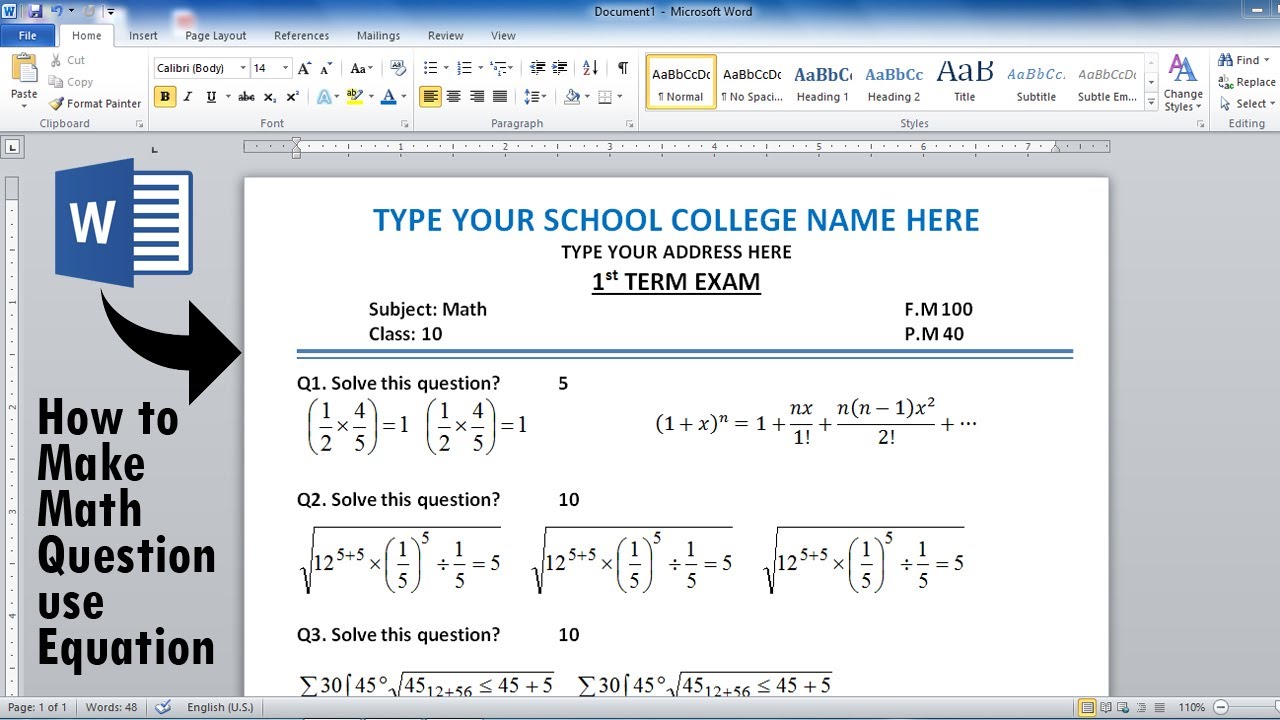Toggle Center alignment
The height and width of the screenshot is (720, 1280).
pyautogui.click(x=454, y=97)
